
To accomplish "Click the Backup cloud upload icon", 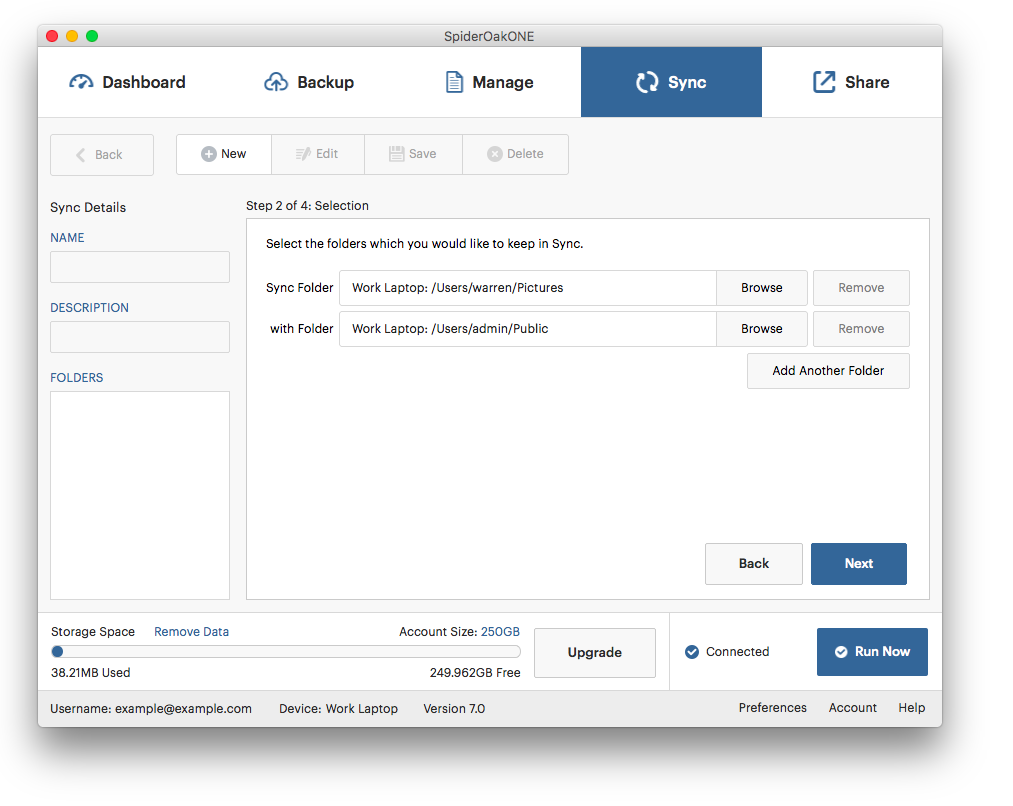I will (x=276, y=82).
